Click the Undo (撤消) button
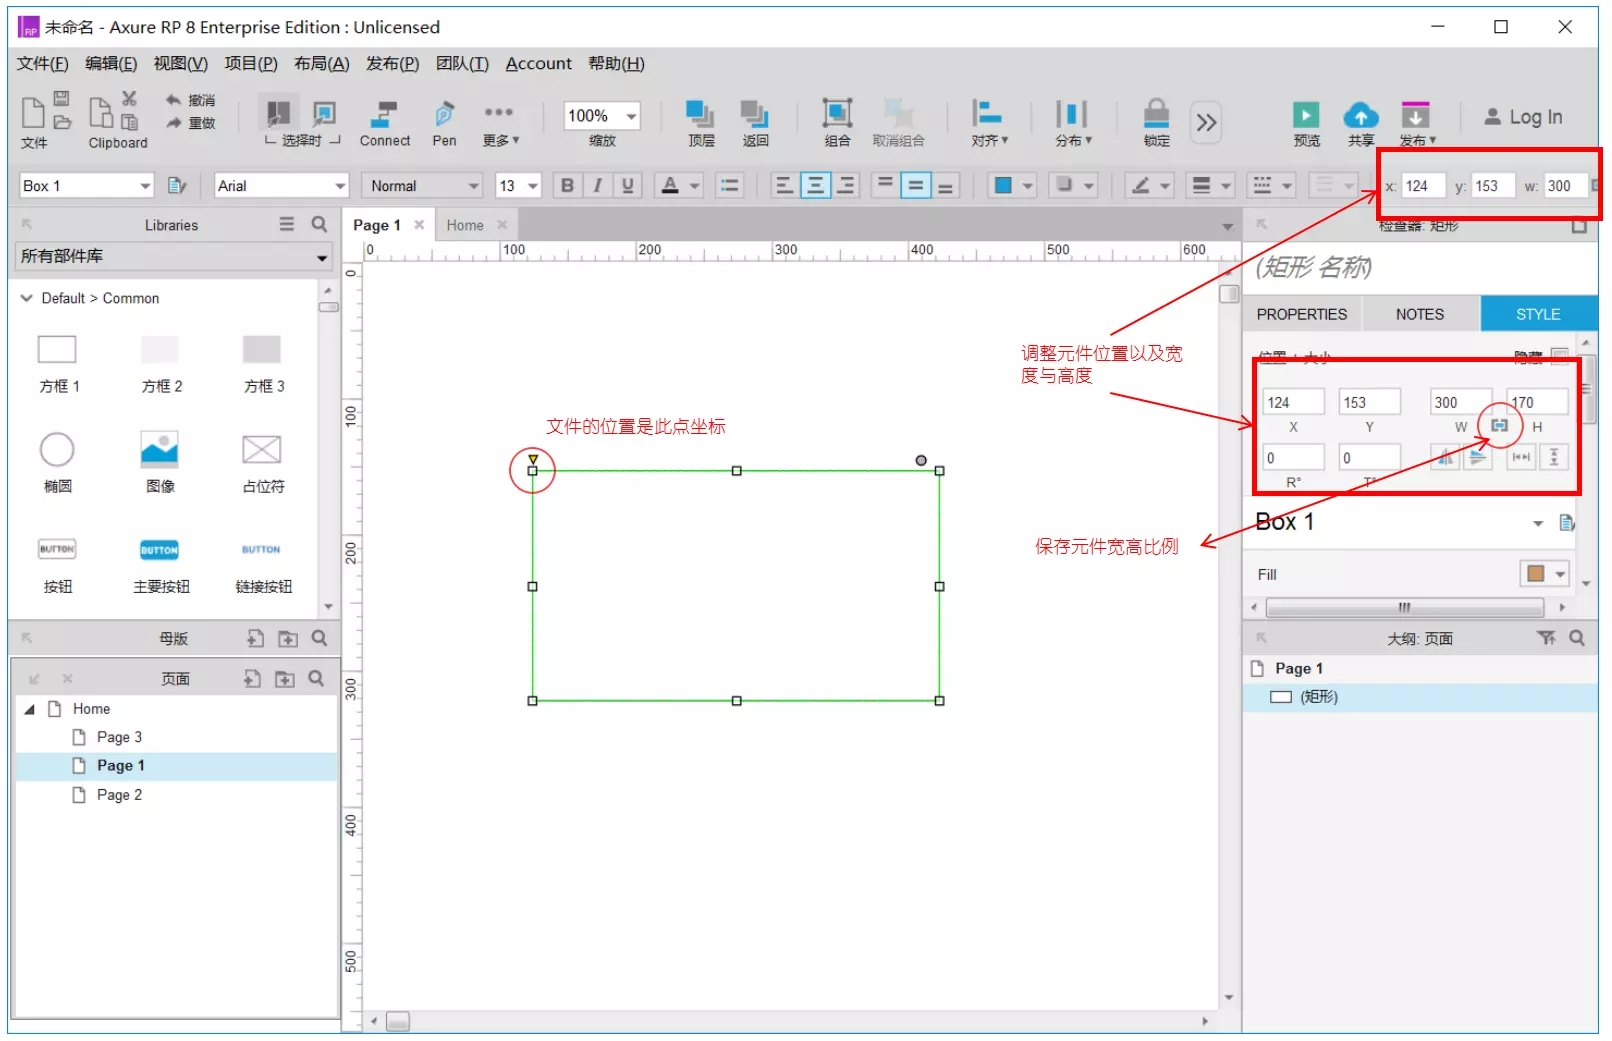The height and width of the screenshot is (1041, 1612). (190, 100)
